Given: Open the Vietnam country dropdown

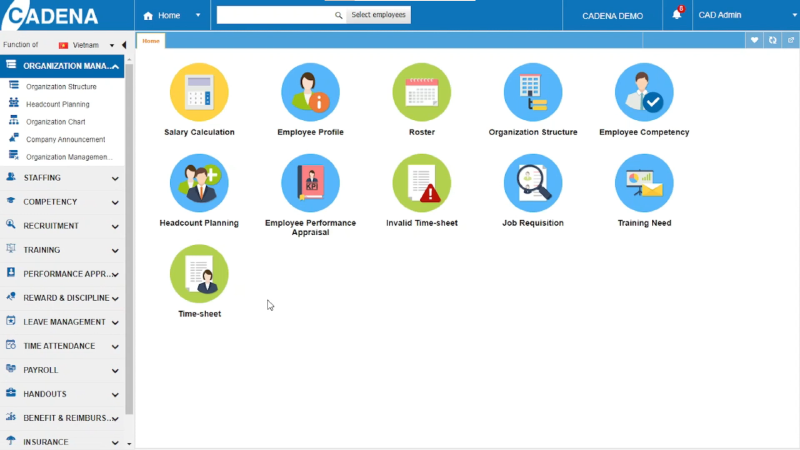Looking at the screenshot, I should click(x=112, y=45).
